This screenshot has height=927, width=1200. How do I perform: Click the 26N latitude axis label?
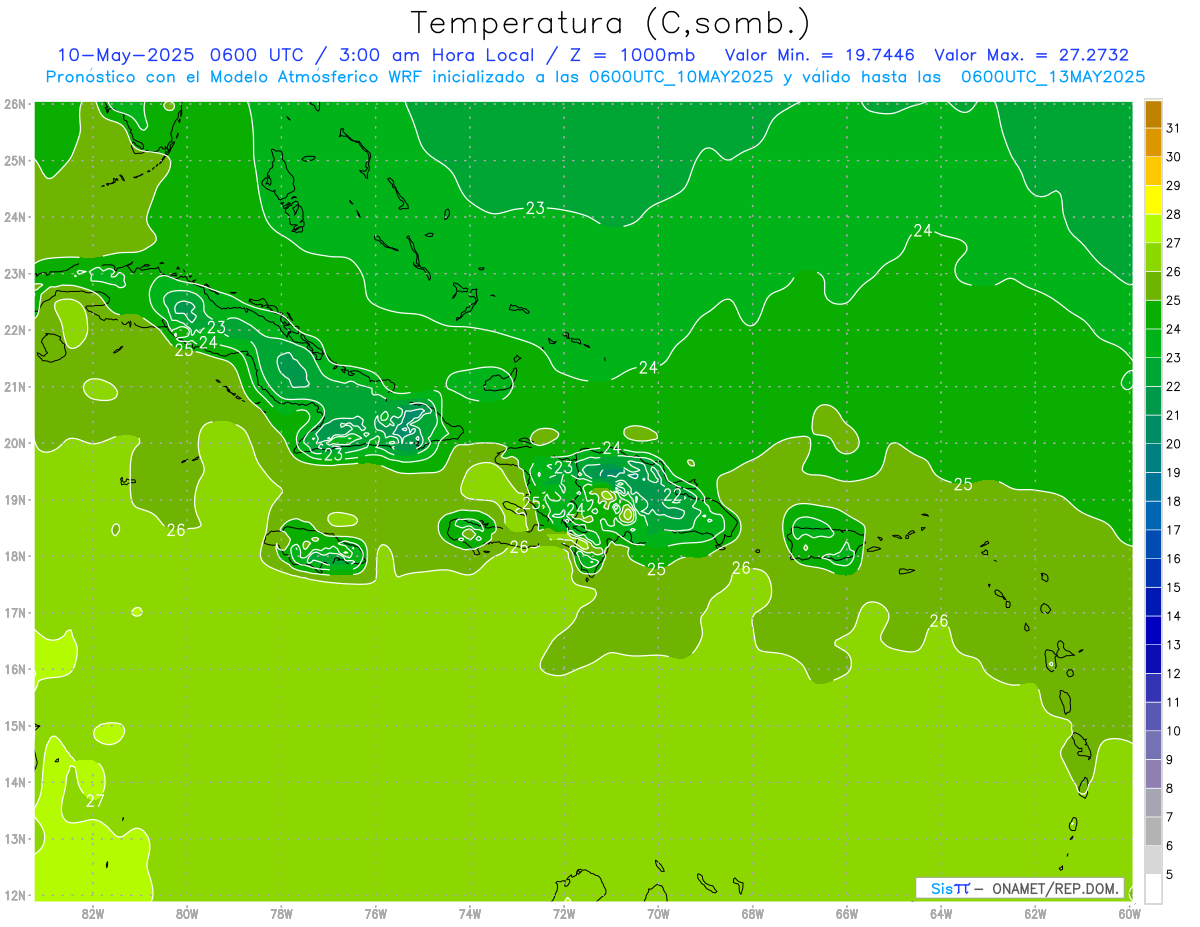(x=15, y=104)
